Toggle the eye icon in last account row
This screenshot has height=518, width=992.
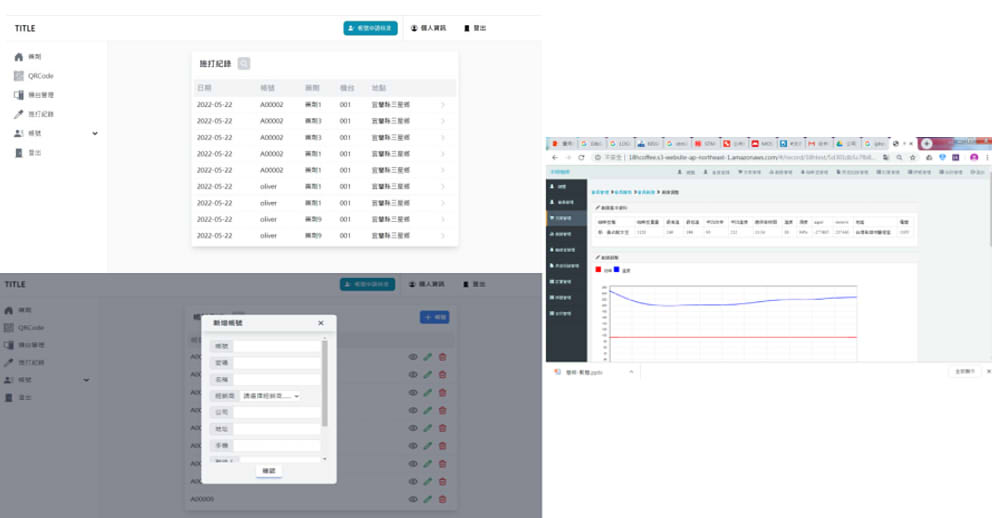(412, 498)
